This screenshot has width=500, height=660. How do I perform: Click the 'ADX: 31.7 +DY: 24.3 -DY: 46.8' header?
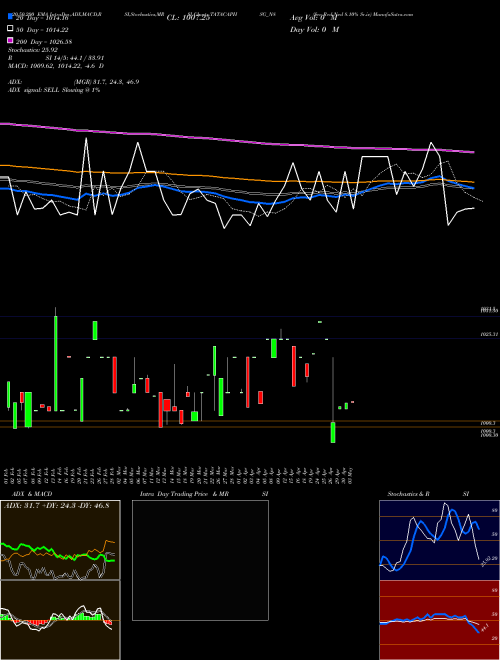pyautogui.click(x=56, y=505)
